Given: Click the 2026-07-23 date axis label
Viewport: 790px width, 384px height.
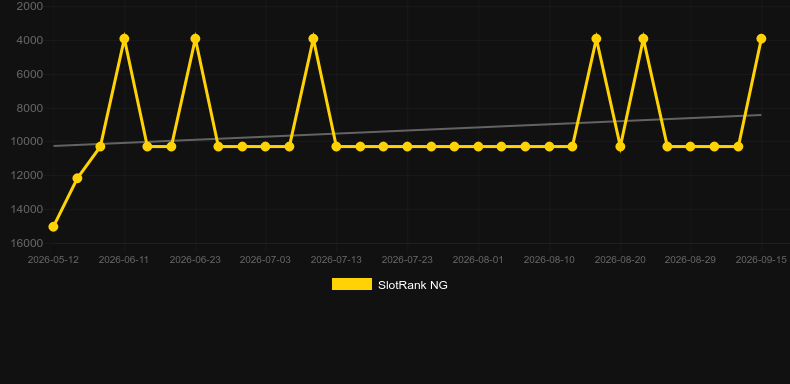Looking at the screenshot, I should [407, 260].
